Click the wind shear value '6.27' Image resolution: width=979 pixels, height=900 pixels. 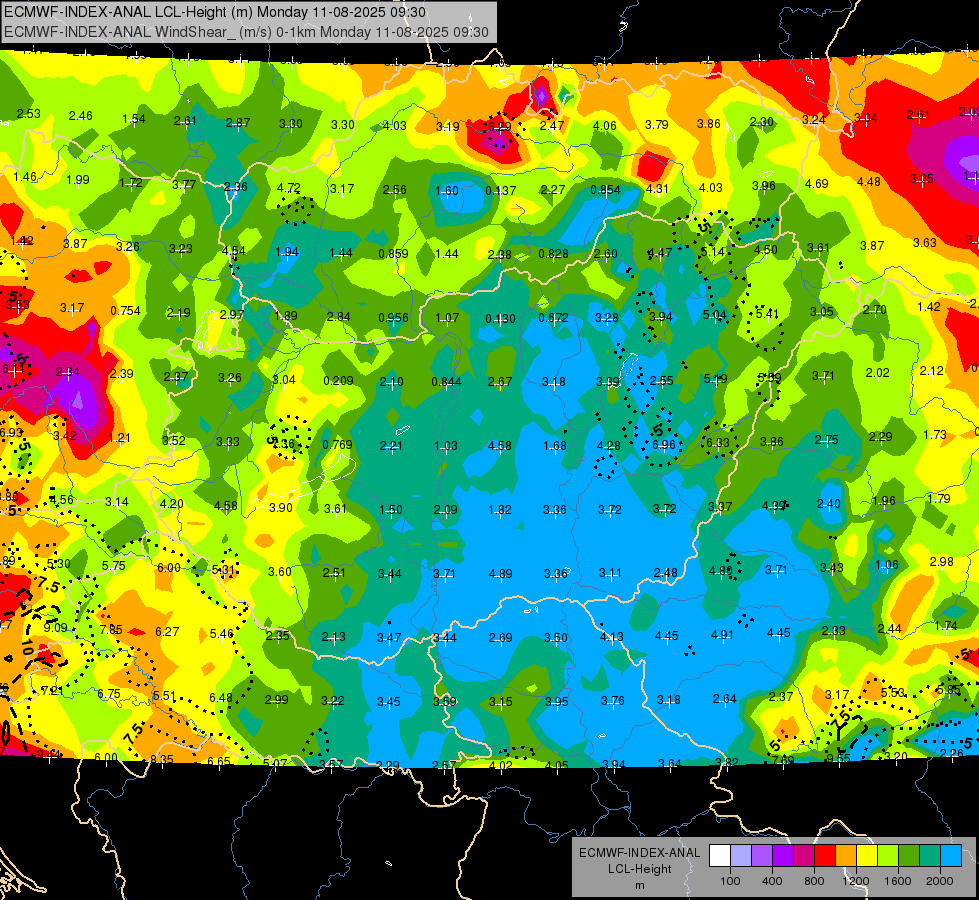(167, 631)
